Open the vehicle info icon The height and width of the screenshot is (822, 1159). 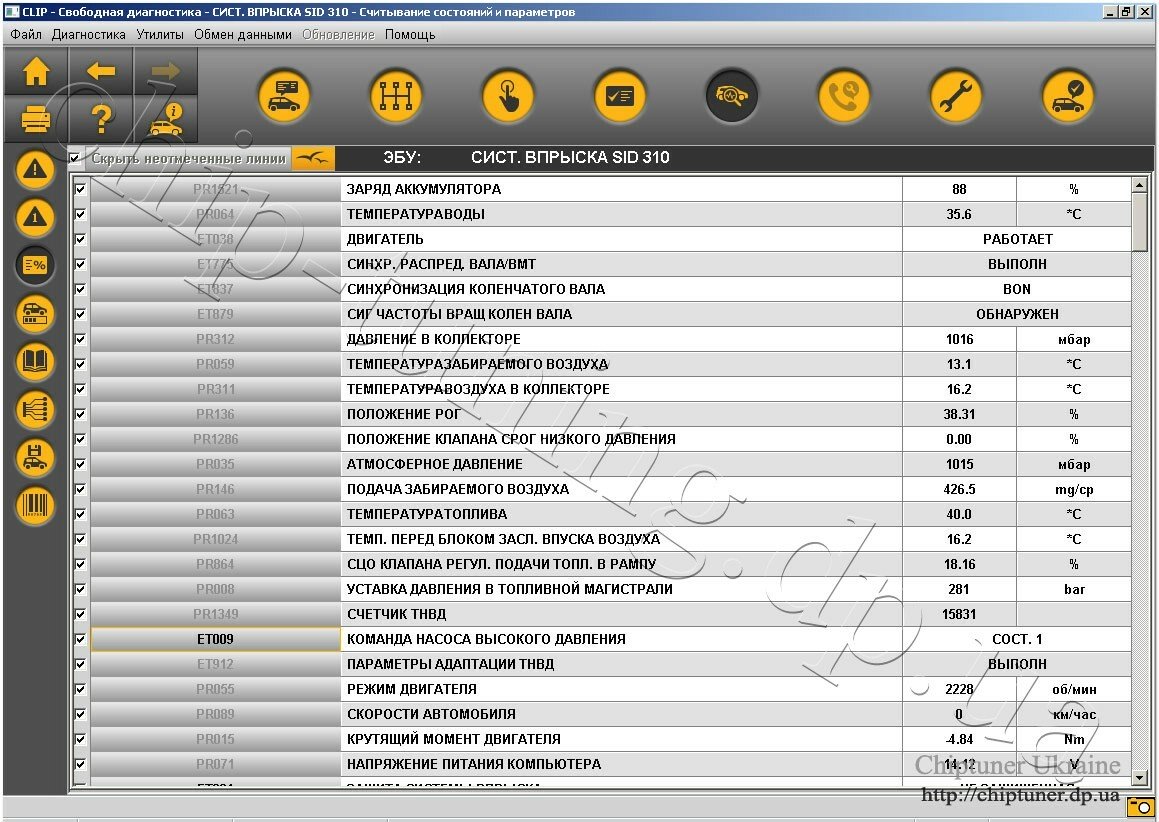(x=166, y=118)
